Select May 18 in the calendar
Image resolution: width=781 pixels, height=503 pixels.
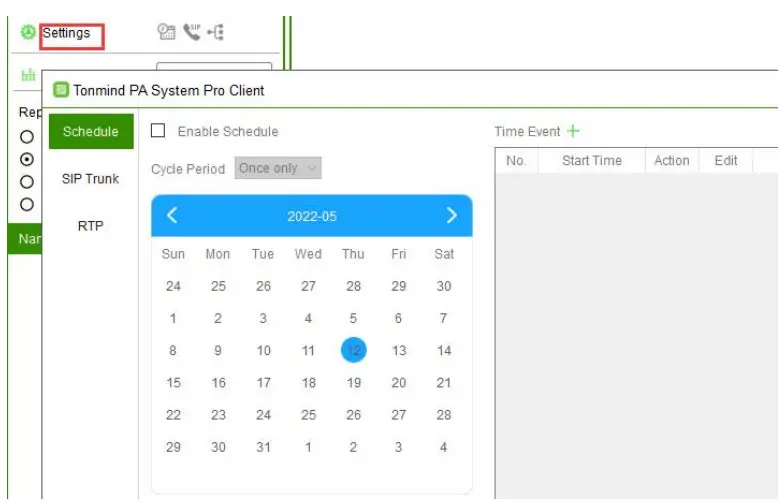tap(308, 382)
